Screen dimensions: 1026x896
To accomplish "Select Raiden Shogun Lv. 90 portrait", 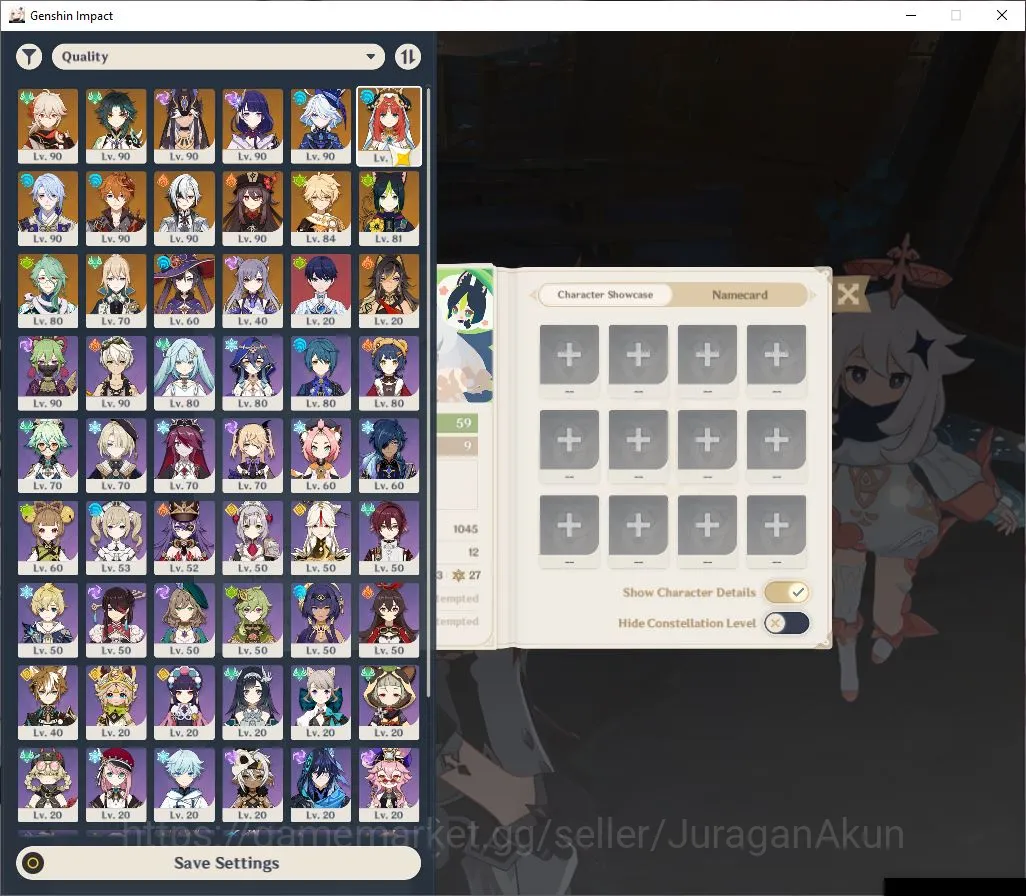I will (x=253, y=126).
